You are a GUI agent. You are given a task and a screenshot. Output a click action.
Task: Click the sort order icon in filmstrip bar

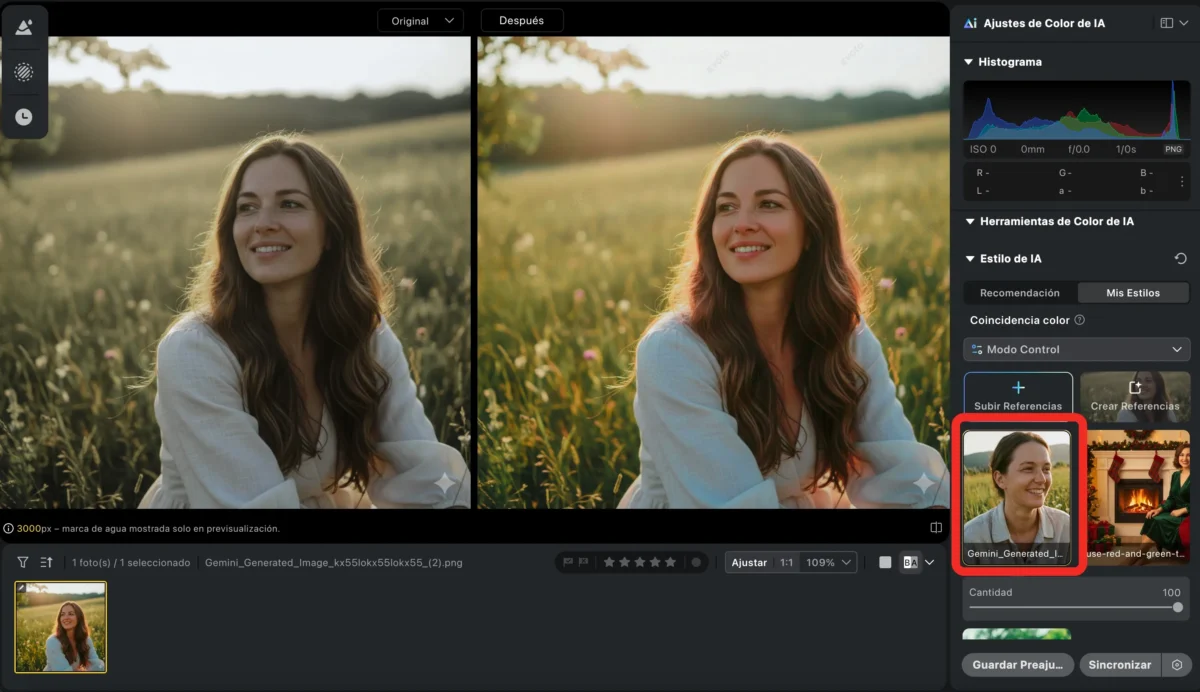click(46, 563)
